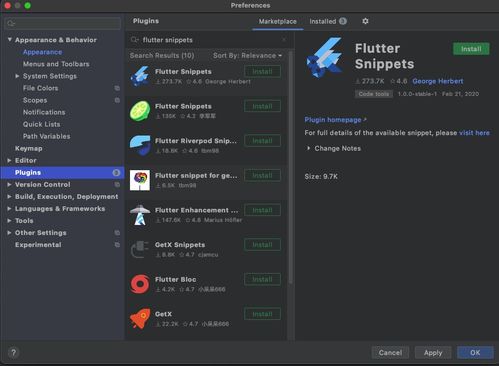The image size is (499, 366).
Task: Click the Version Control project-level icon
Action: [117, 184]
